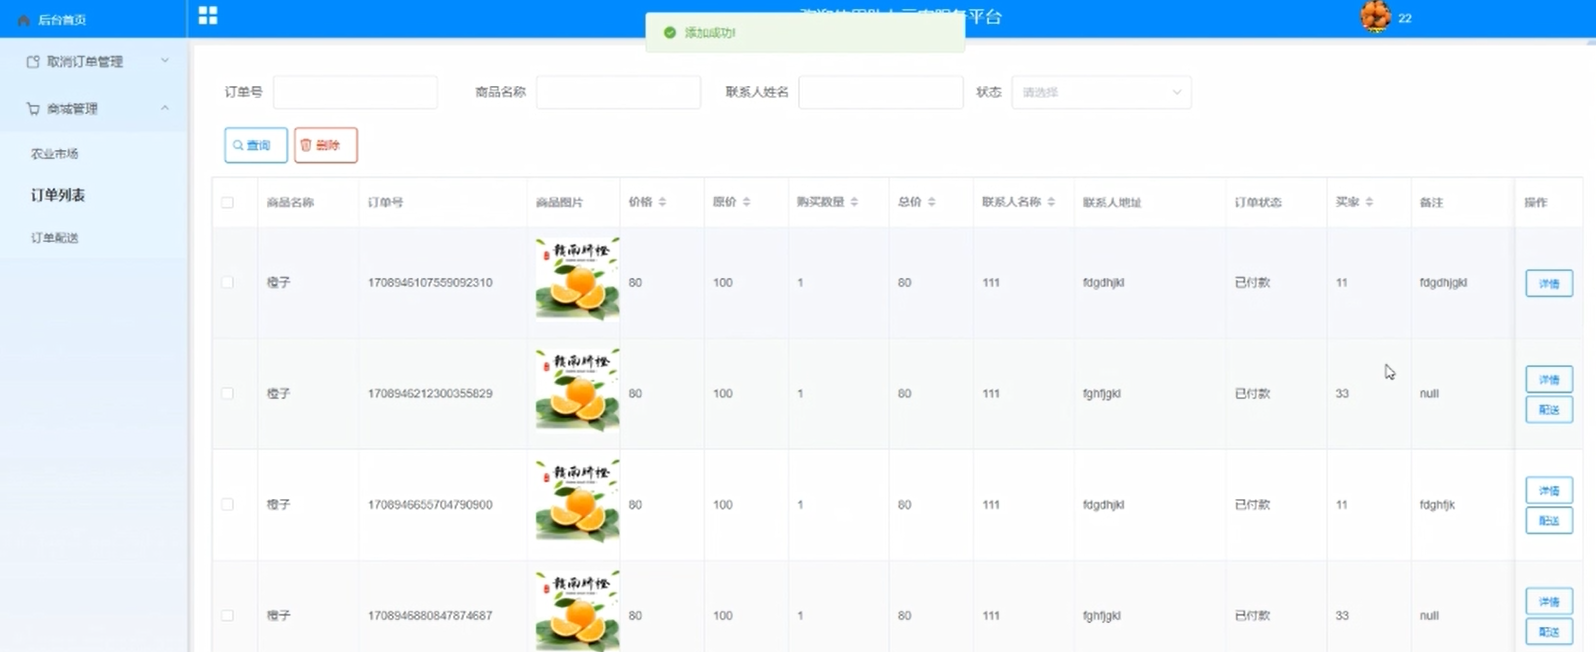
Task: Open the 状态 select dropdown
Action: click(1101, 92)
